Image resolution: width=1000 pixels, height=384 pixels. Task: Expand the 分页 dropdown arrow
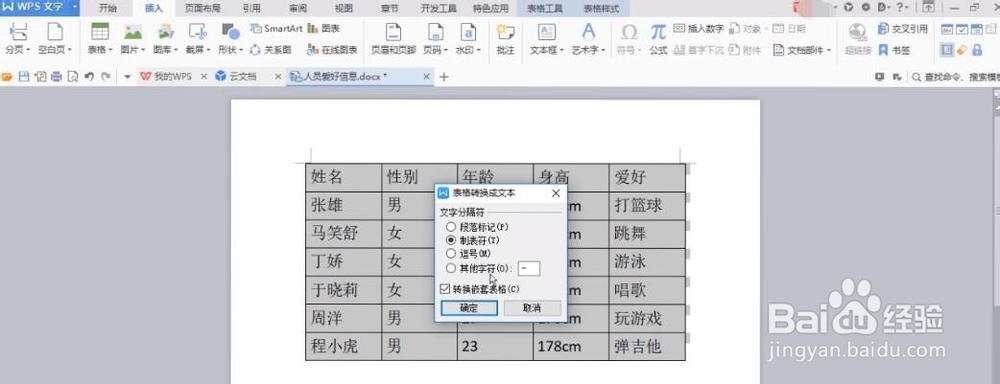[29, 50]
